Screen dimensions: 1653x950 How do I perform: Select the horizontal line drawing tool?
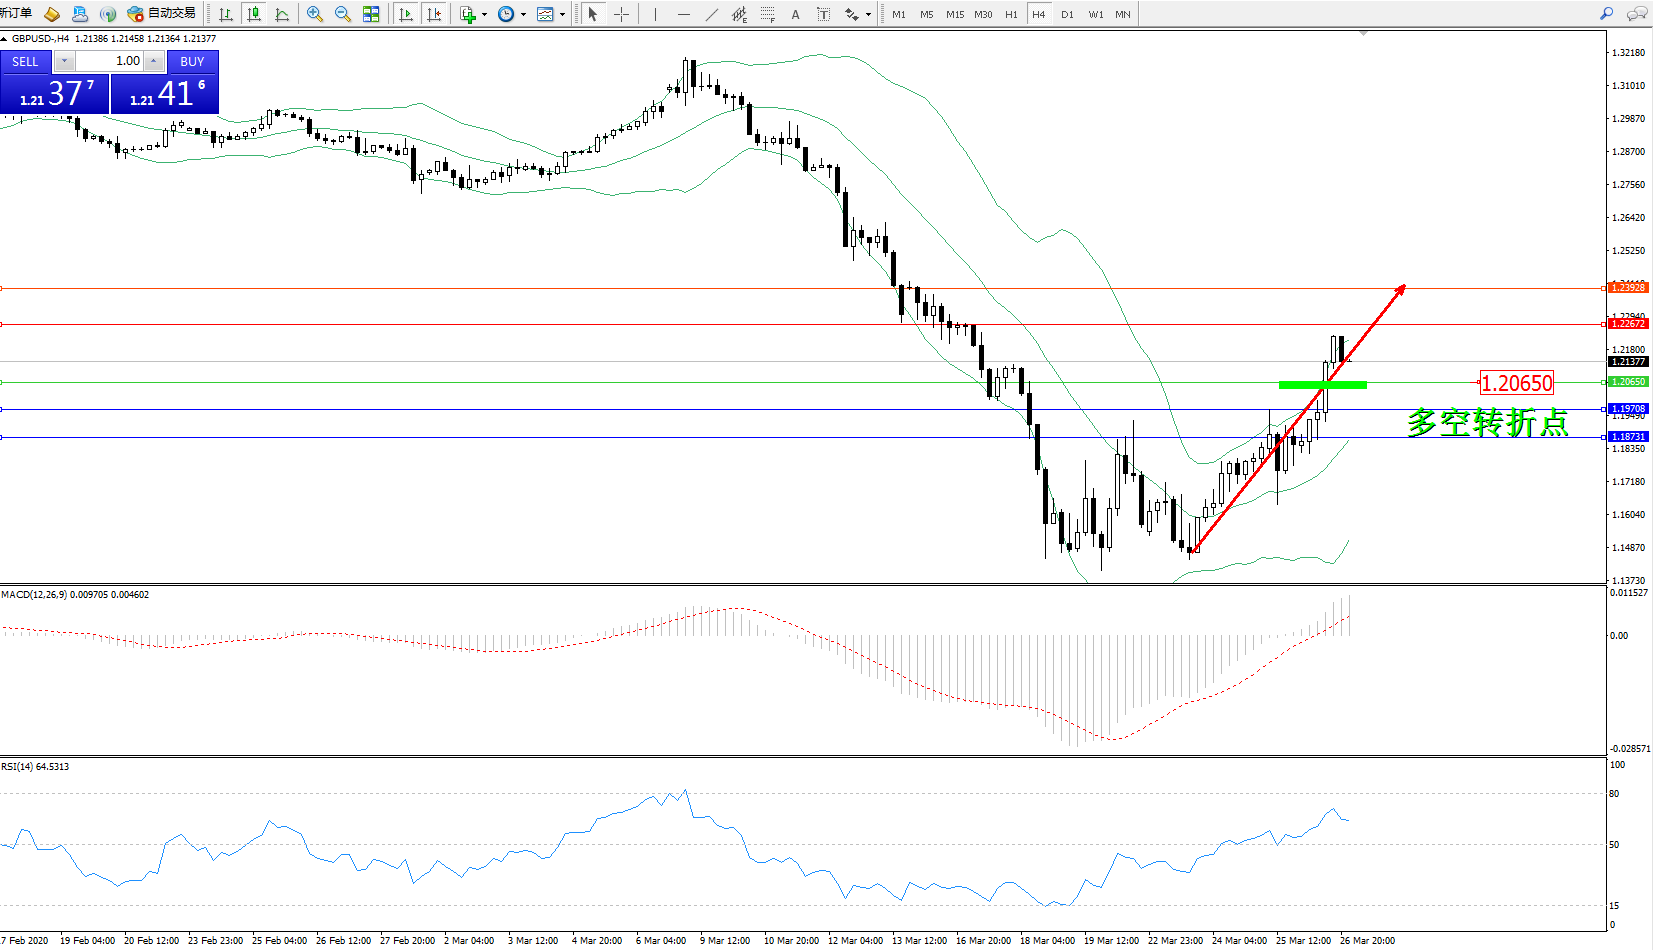click(x=683, y=14)
